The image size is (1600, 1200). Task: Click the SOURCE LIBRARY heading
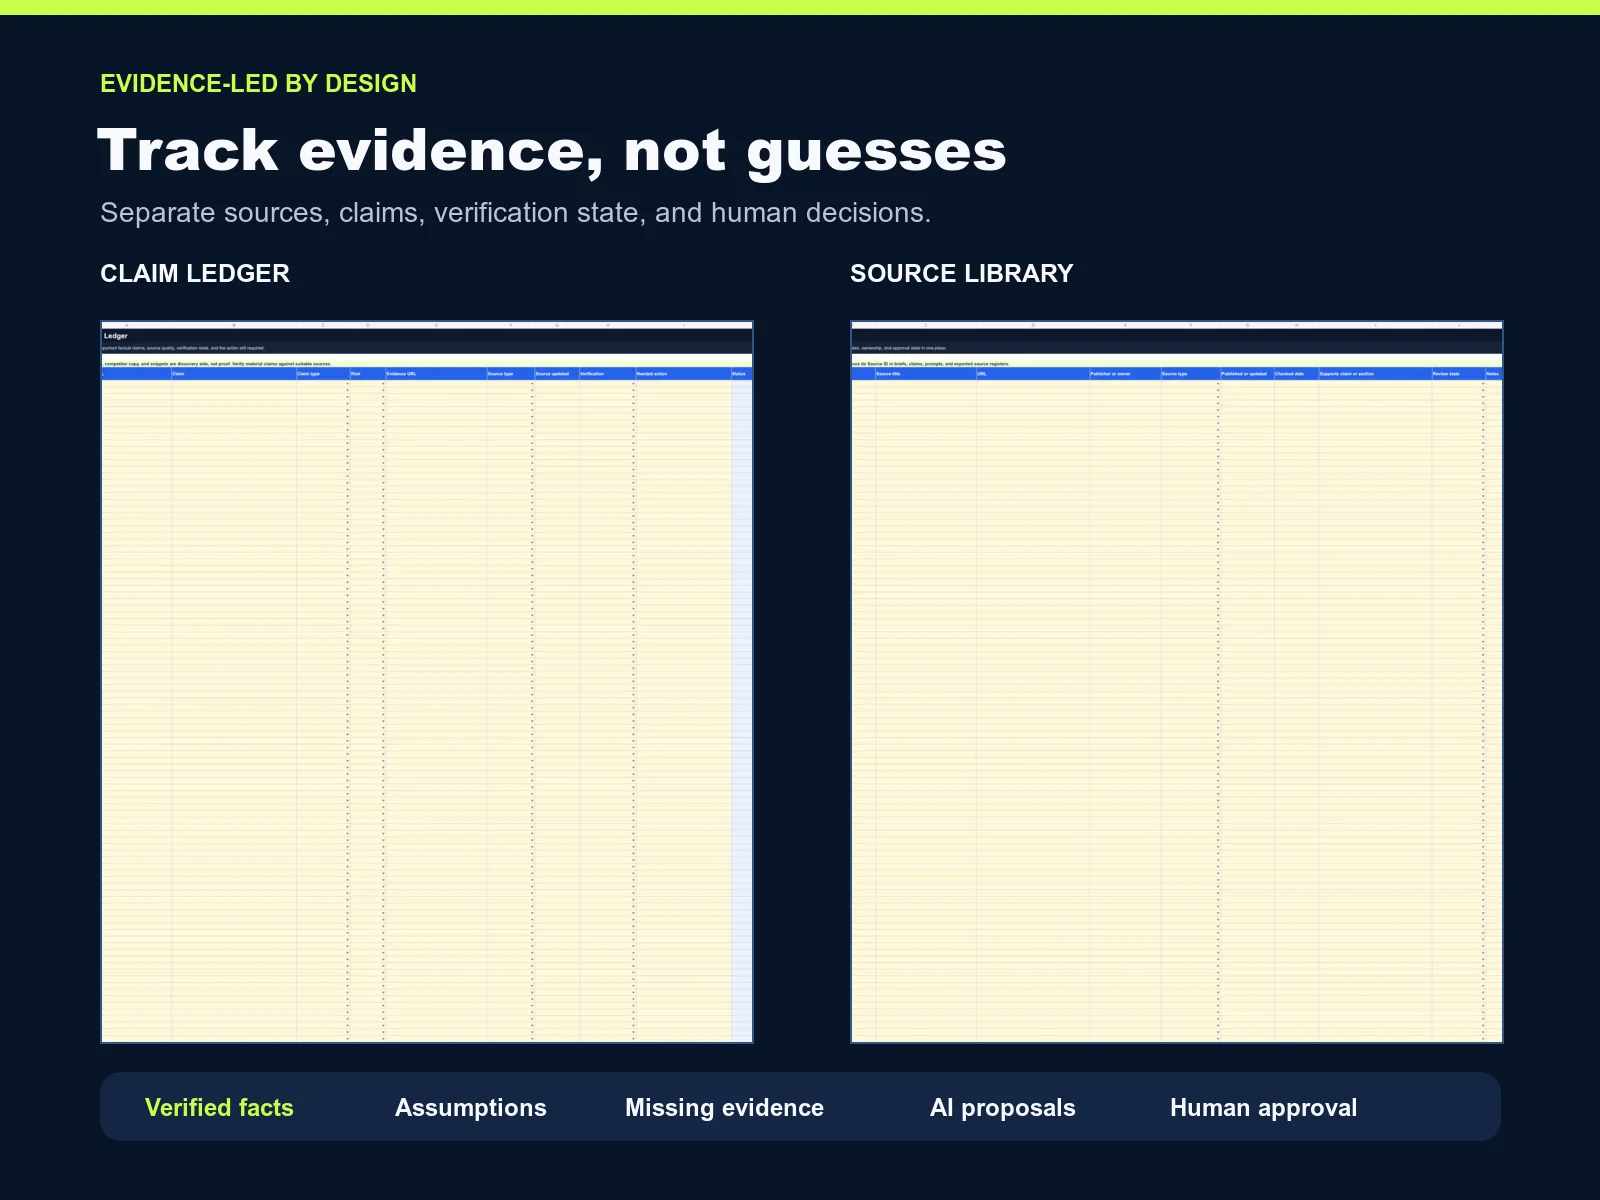click(961, 273)
